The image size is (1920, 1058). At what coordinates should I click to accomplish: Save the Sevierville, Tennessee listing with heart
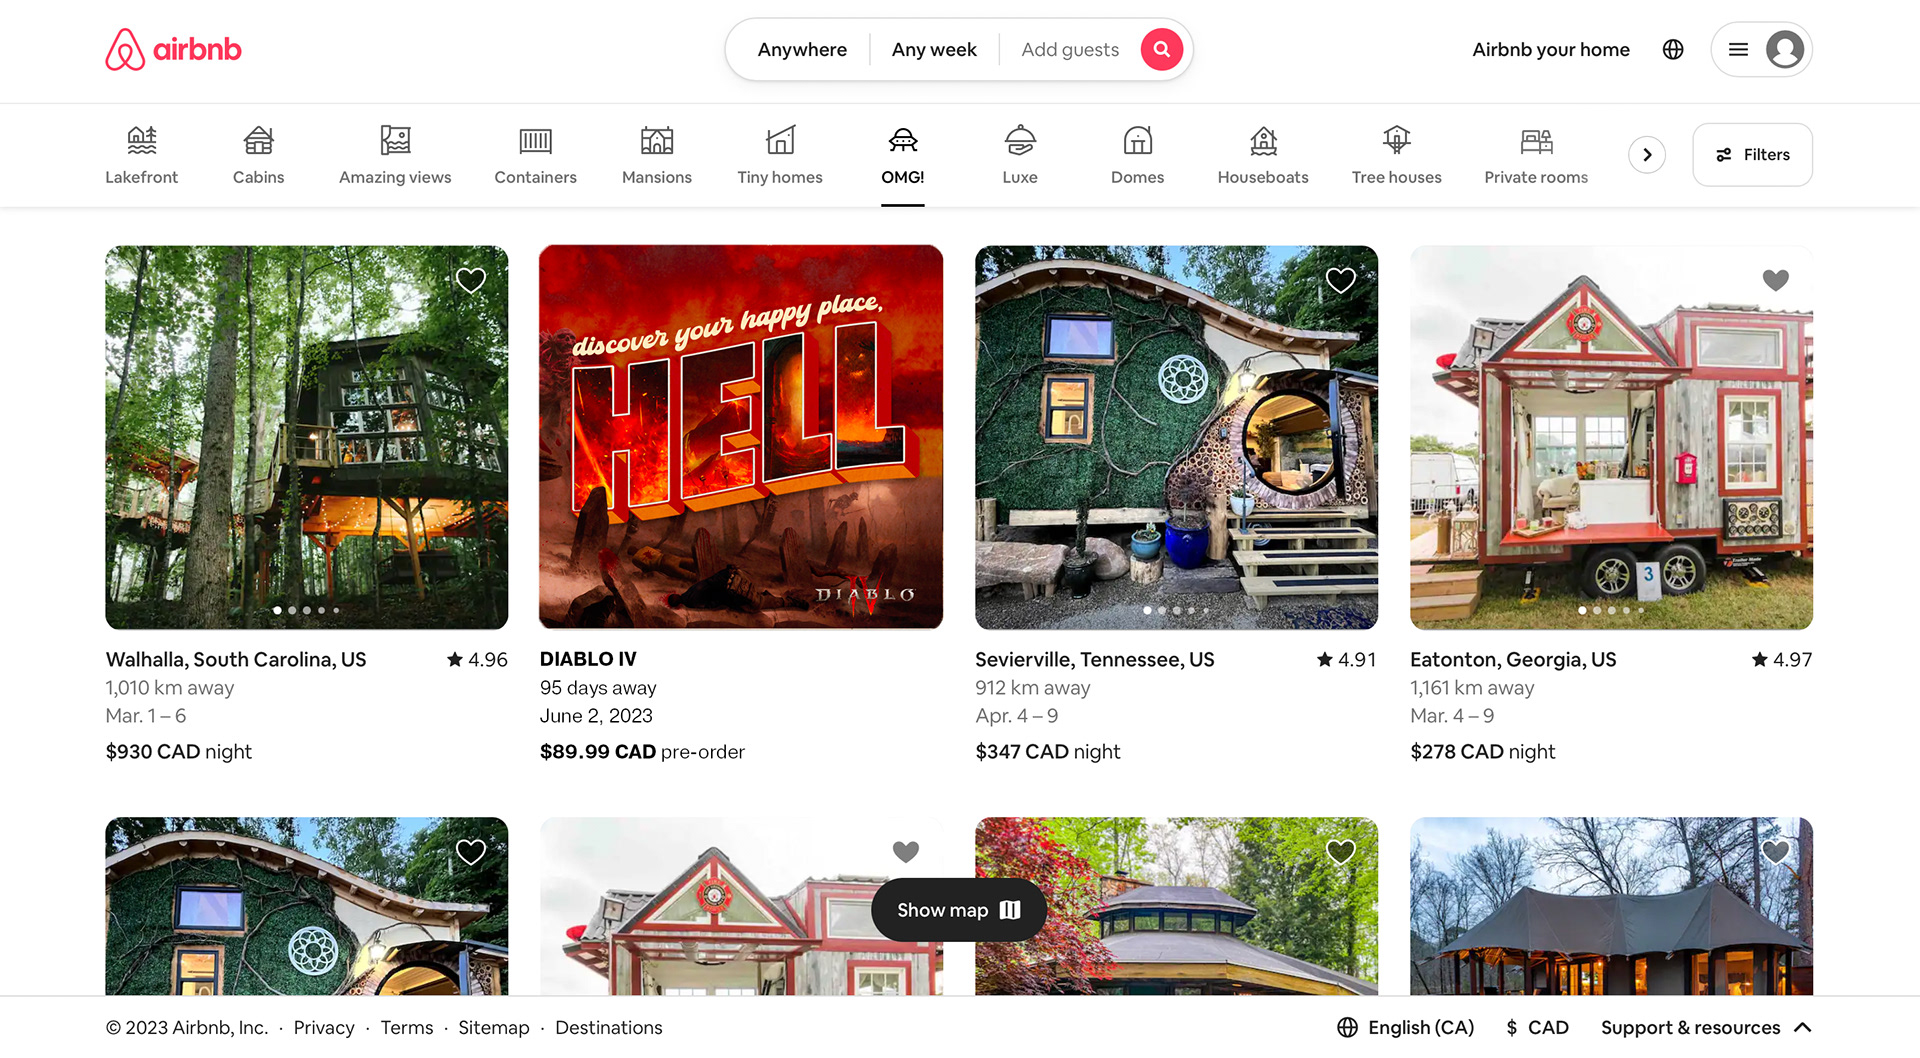pos(1341,280)
